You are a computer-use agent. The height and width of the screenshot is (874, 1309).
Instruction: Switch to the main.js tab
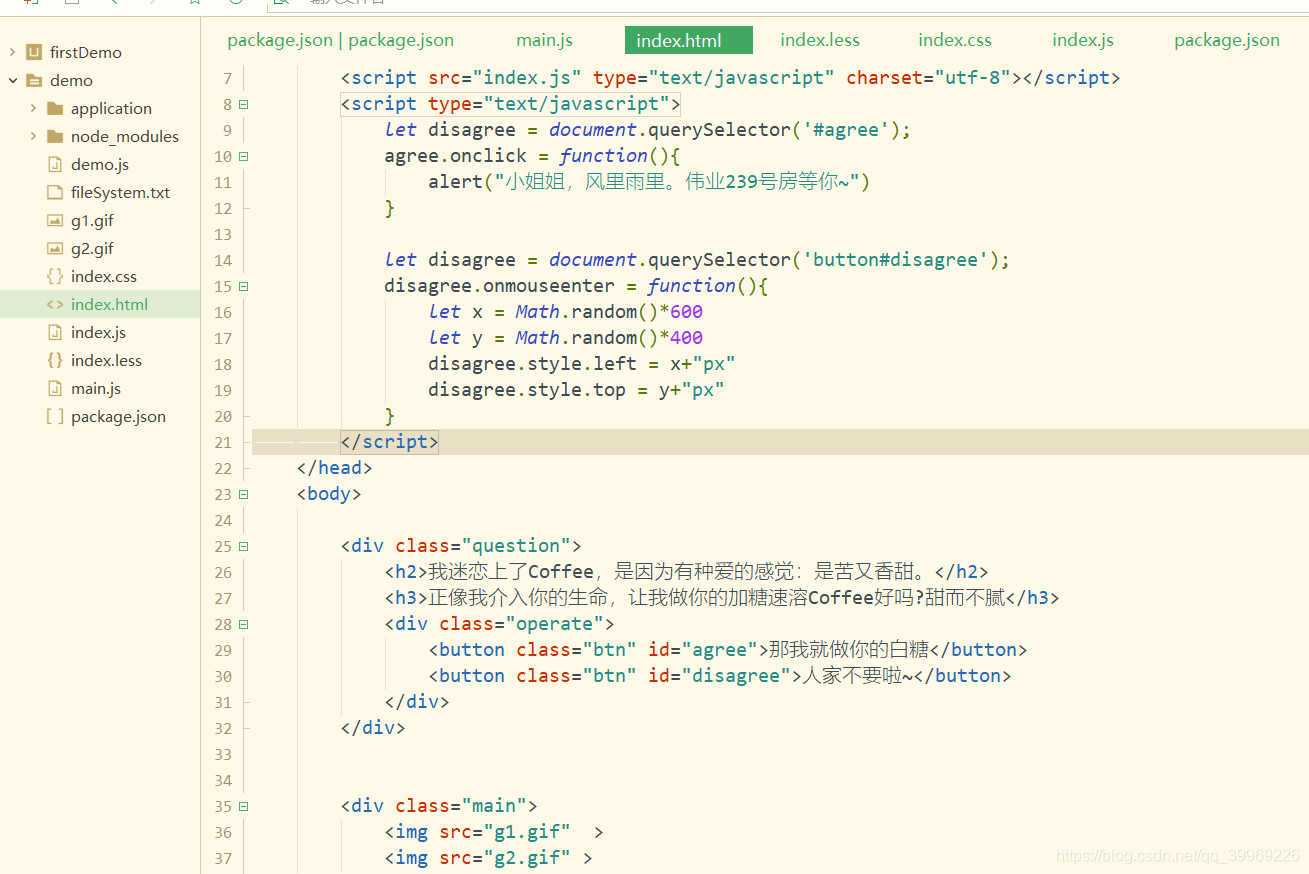click(x=544, y=40)
